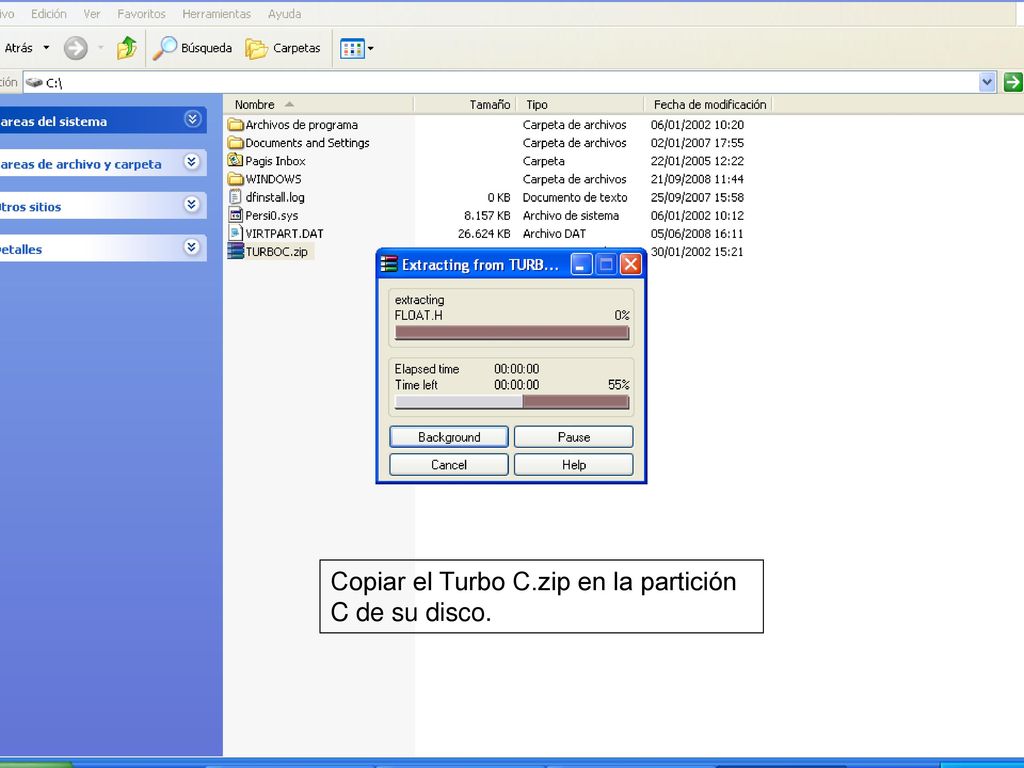Click the date 30/01/2002 15:21
The width and height of the screenshot is (1024, 768).
697,251
